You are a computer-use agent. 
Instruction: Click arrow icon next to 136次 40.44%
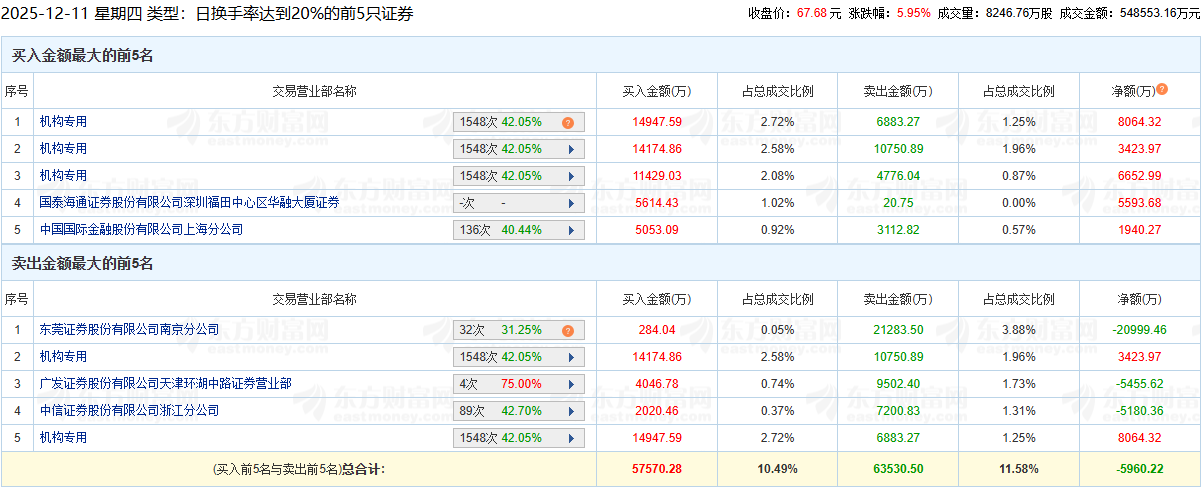571,230
